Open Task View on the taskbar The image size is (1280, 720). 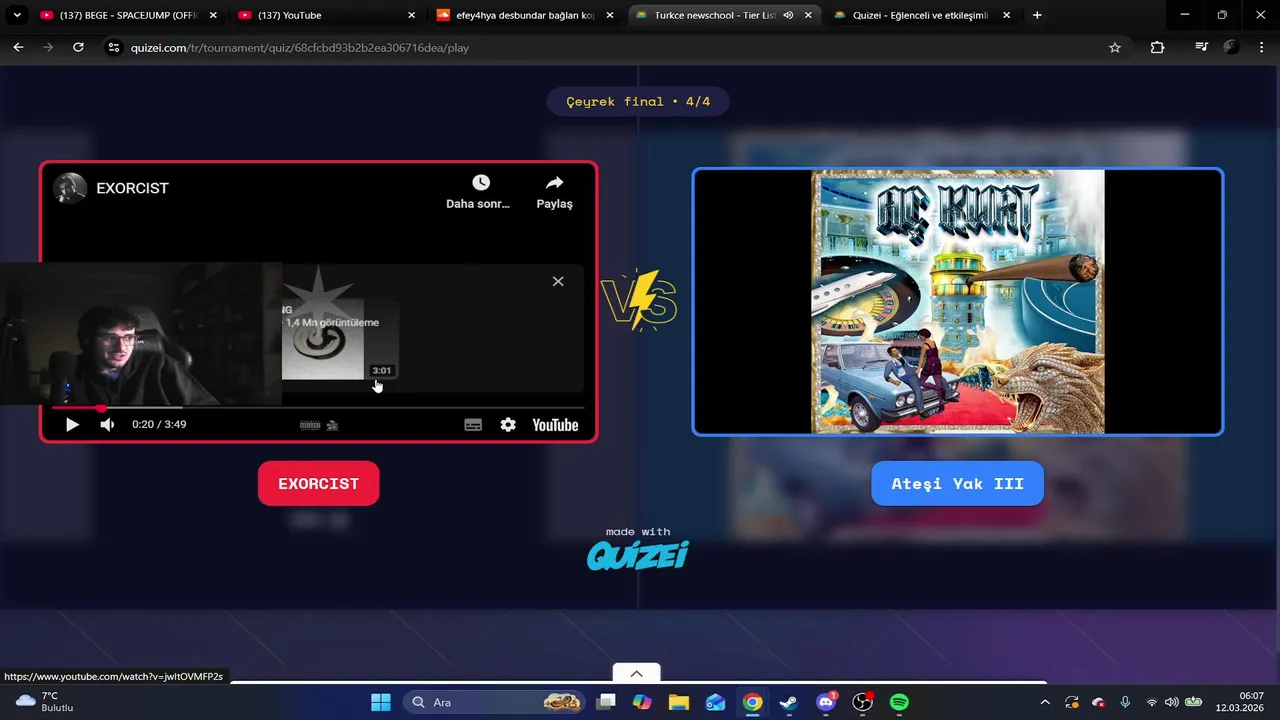click(x=606, y=702)
